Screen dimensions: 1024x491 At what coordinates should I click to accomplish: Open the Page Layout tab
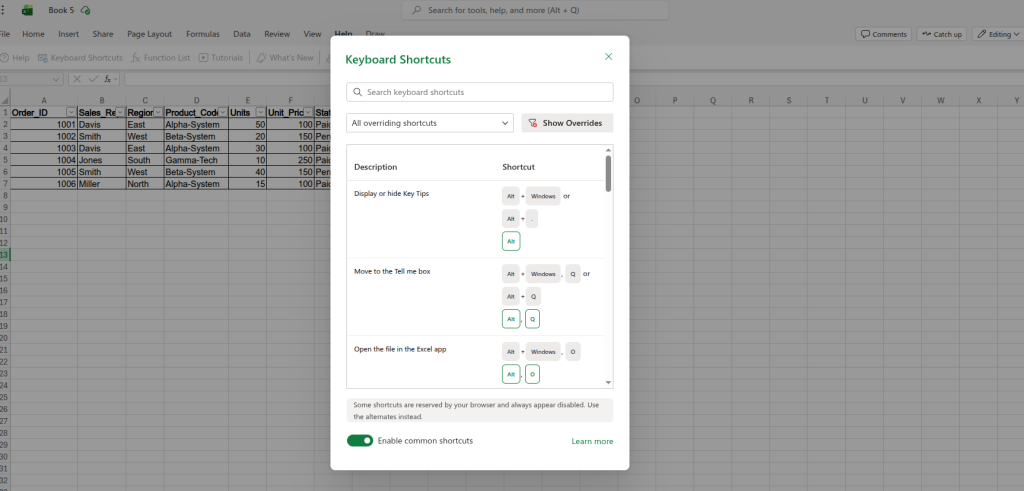(149, 34)
